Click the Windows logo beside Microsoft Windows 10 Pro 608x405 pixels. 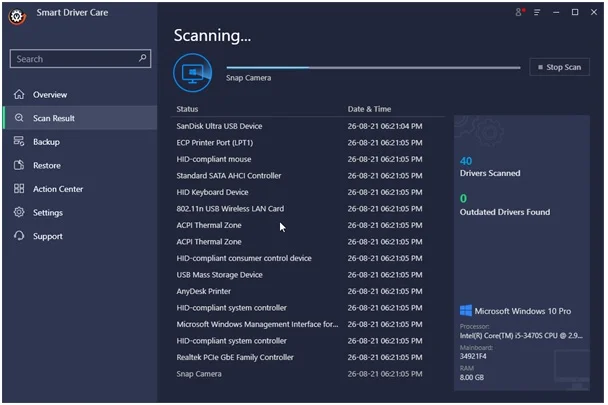[466, 311]
